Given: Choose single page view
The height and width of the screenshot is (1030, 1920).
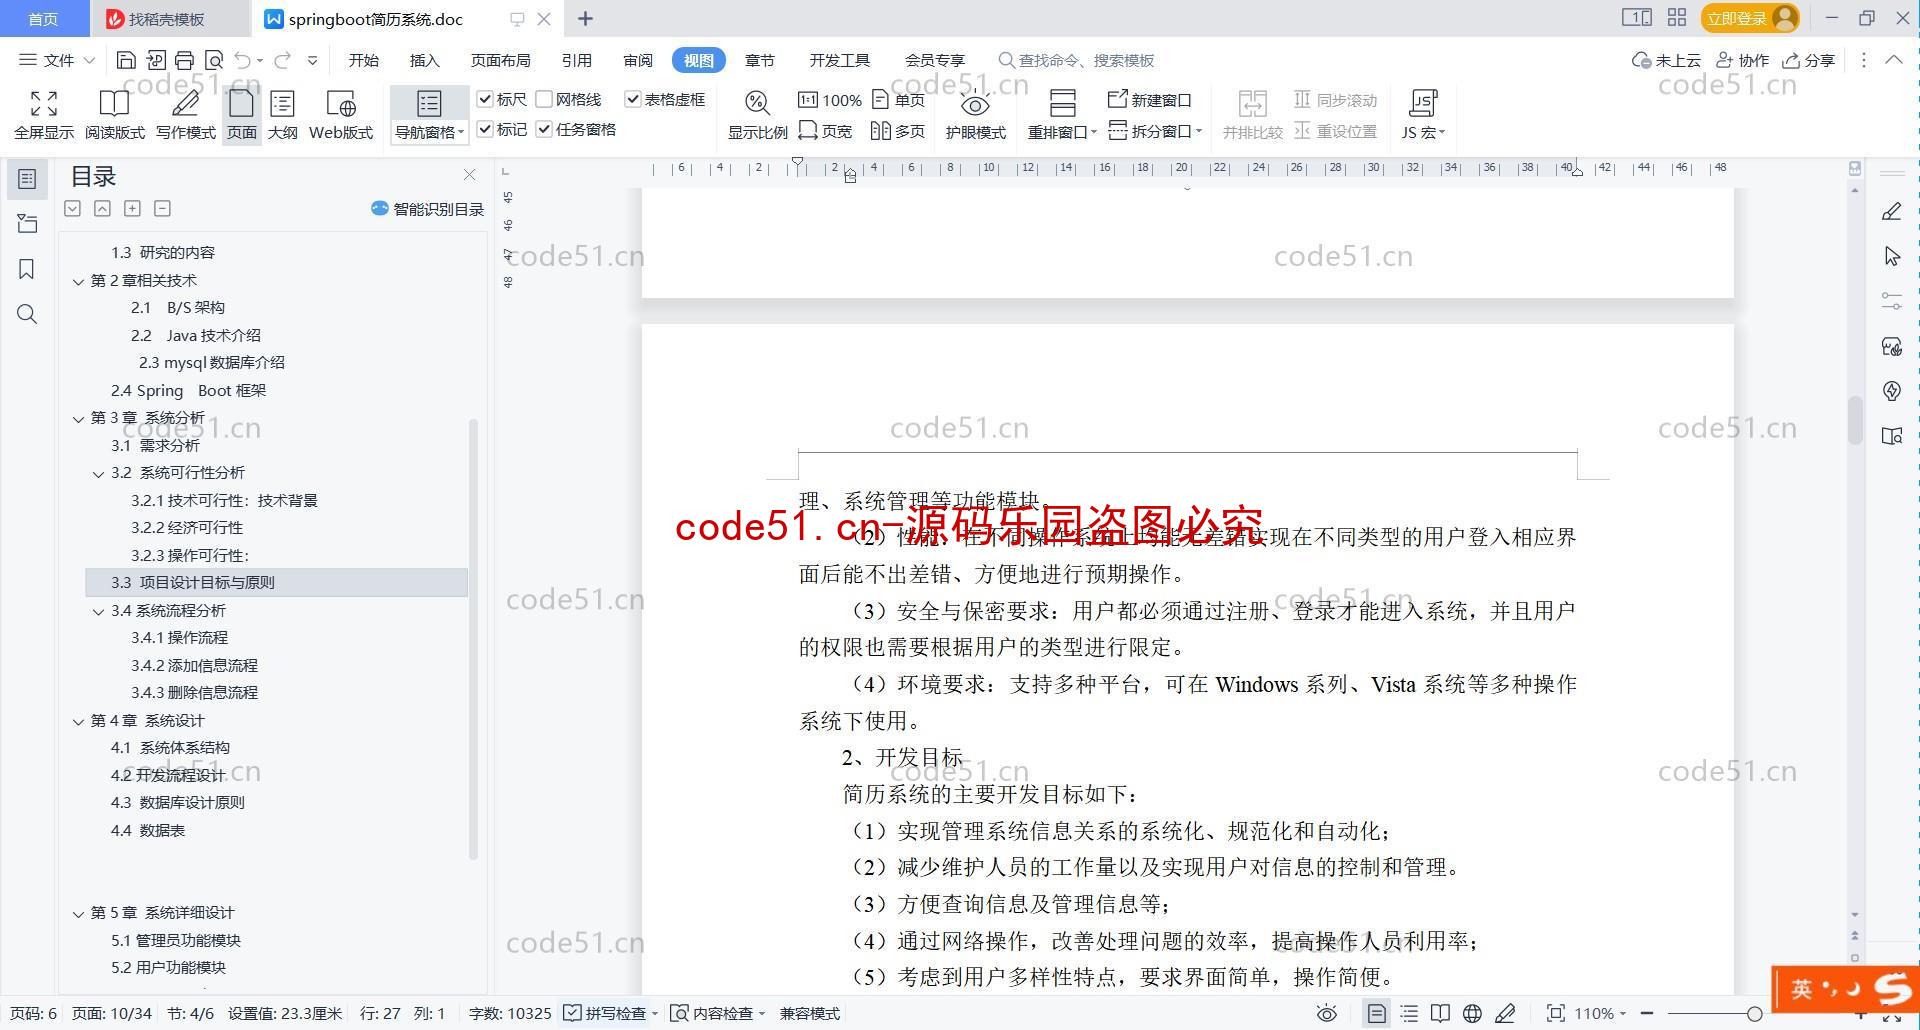Looking at the screenshot, I should tap(898, 100).
